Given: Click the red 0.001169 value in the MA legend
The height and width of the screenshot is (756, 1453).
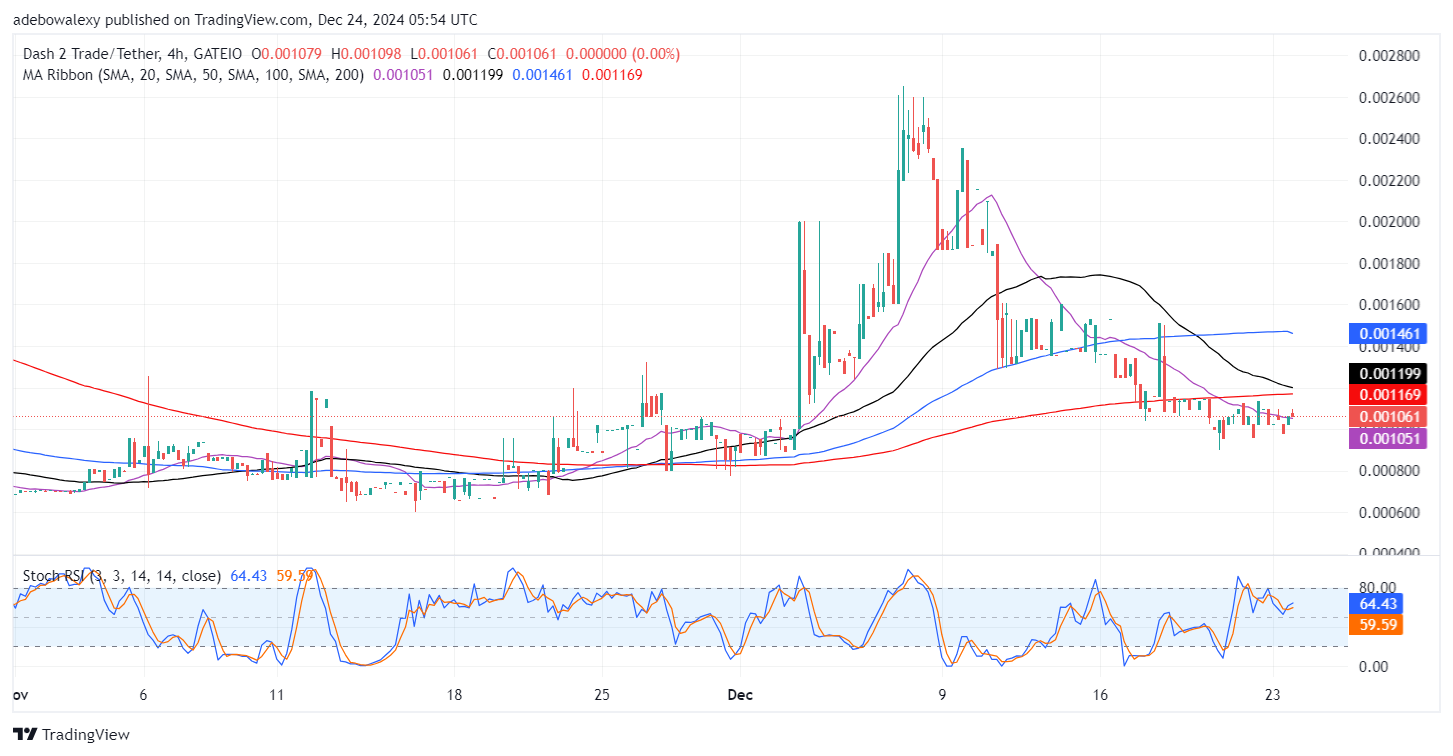Looking at the screenshot, I should point(612,74).
